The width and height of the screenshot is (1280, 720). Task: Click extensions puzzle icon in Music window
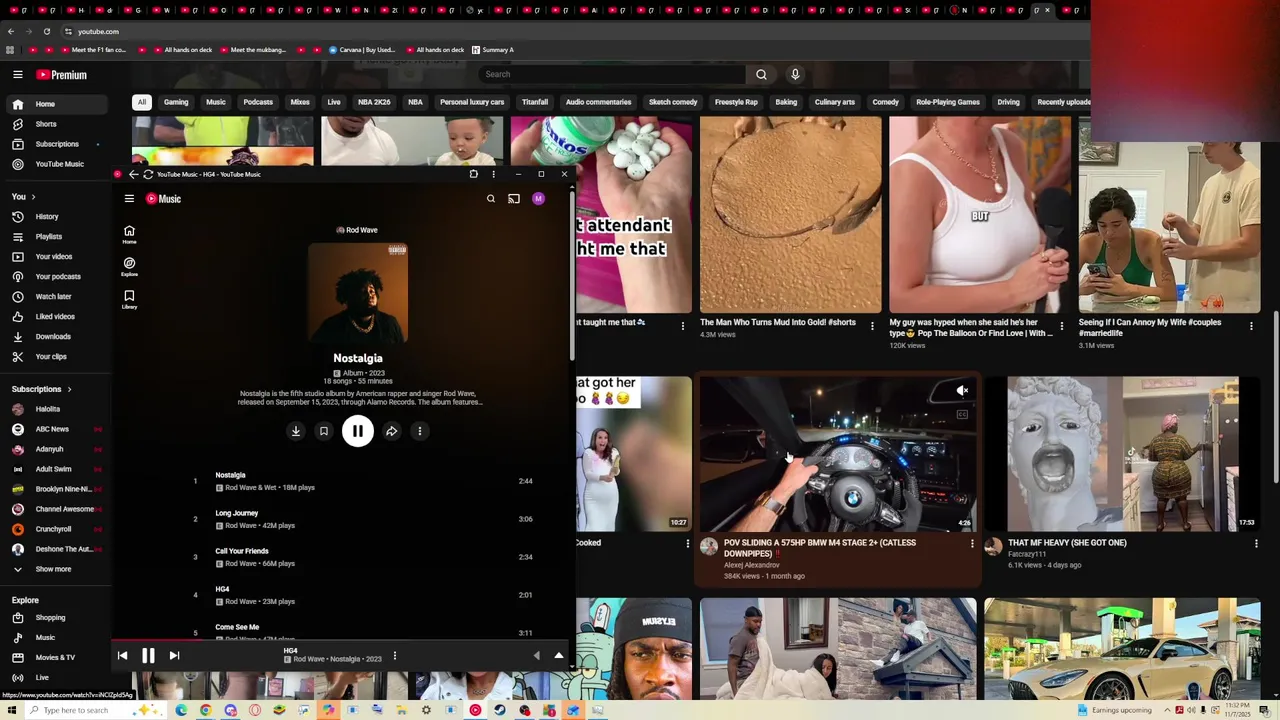click(x=474, y=174)
